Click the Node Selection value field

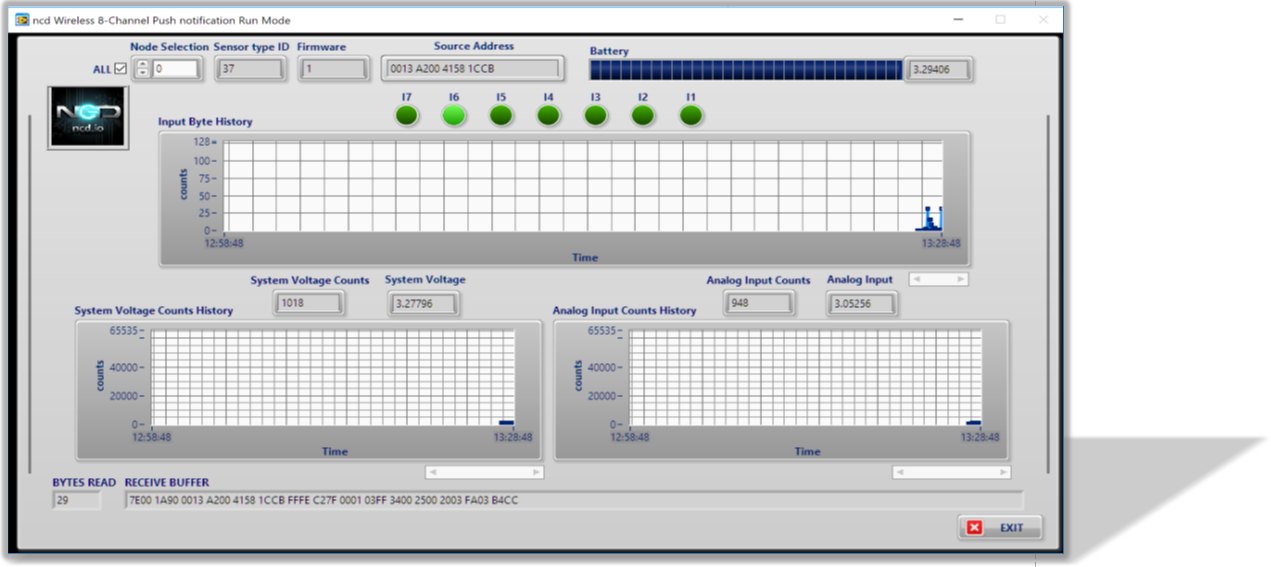point(175,69)
